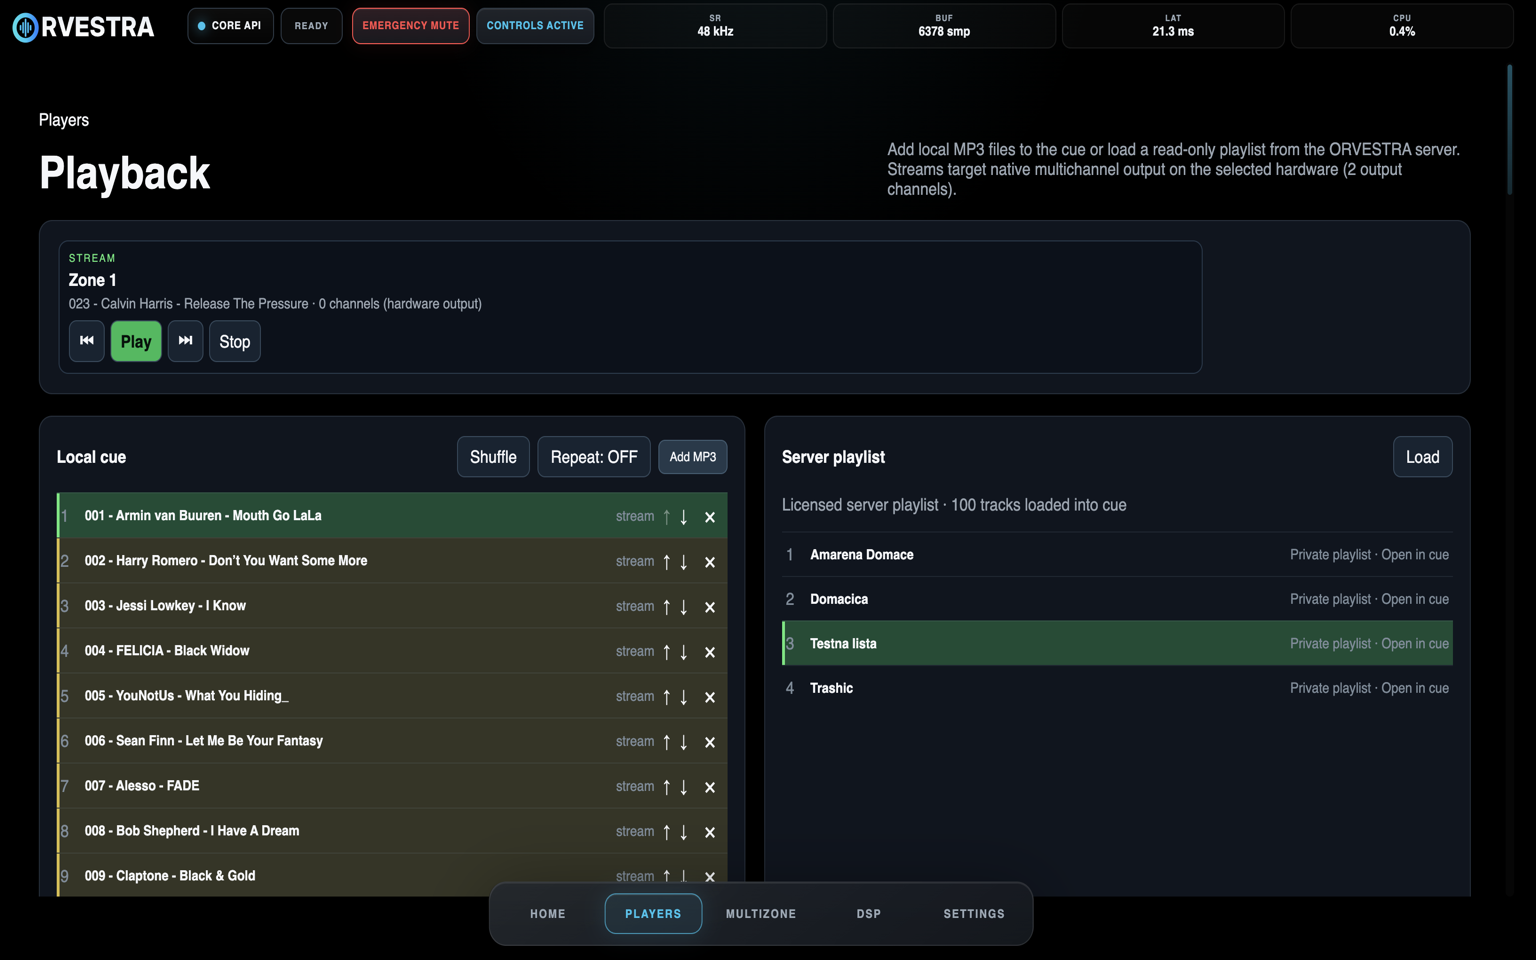Image resolution: width=1536 pixels, height=960 pixels.
Task: Move track 002 Harry Romero up
Action: click(667, 562)
